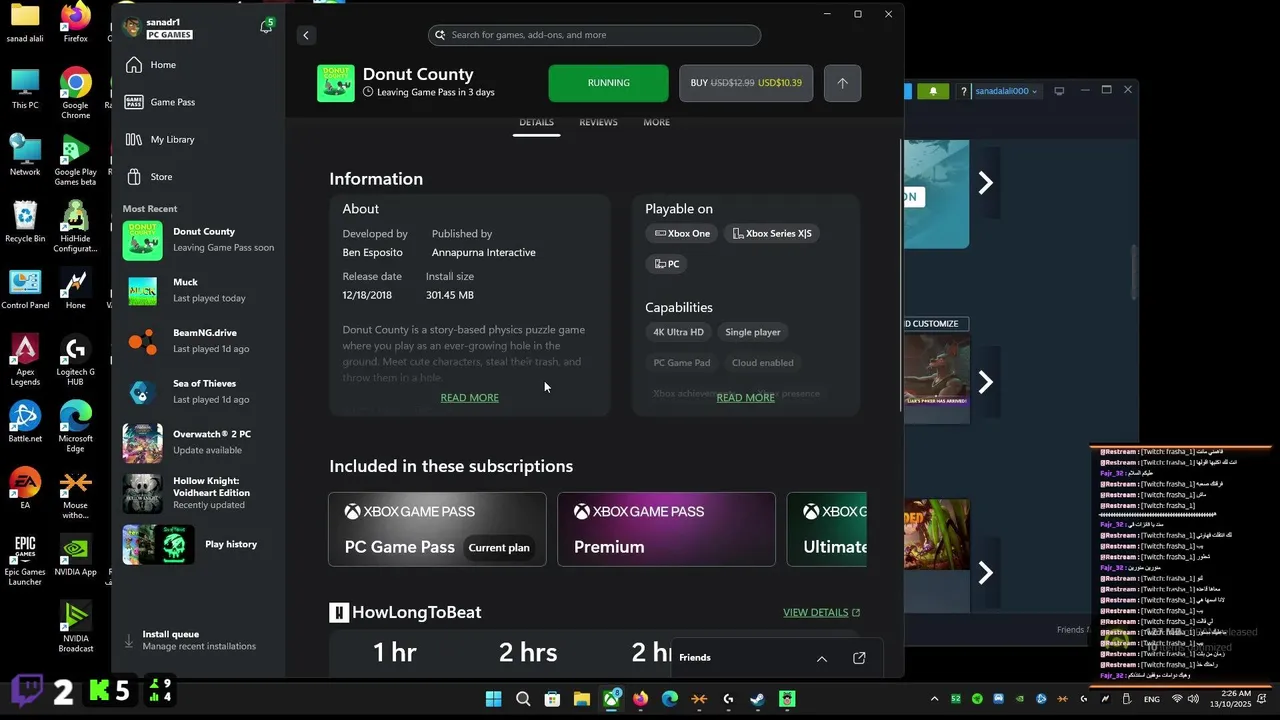This screenshot has height=720, width=1280.
Task: Click the Windows Start button
Action: tap(494, 699)
